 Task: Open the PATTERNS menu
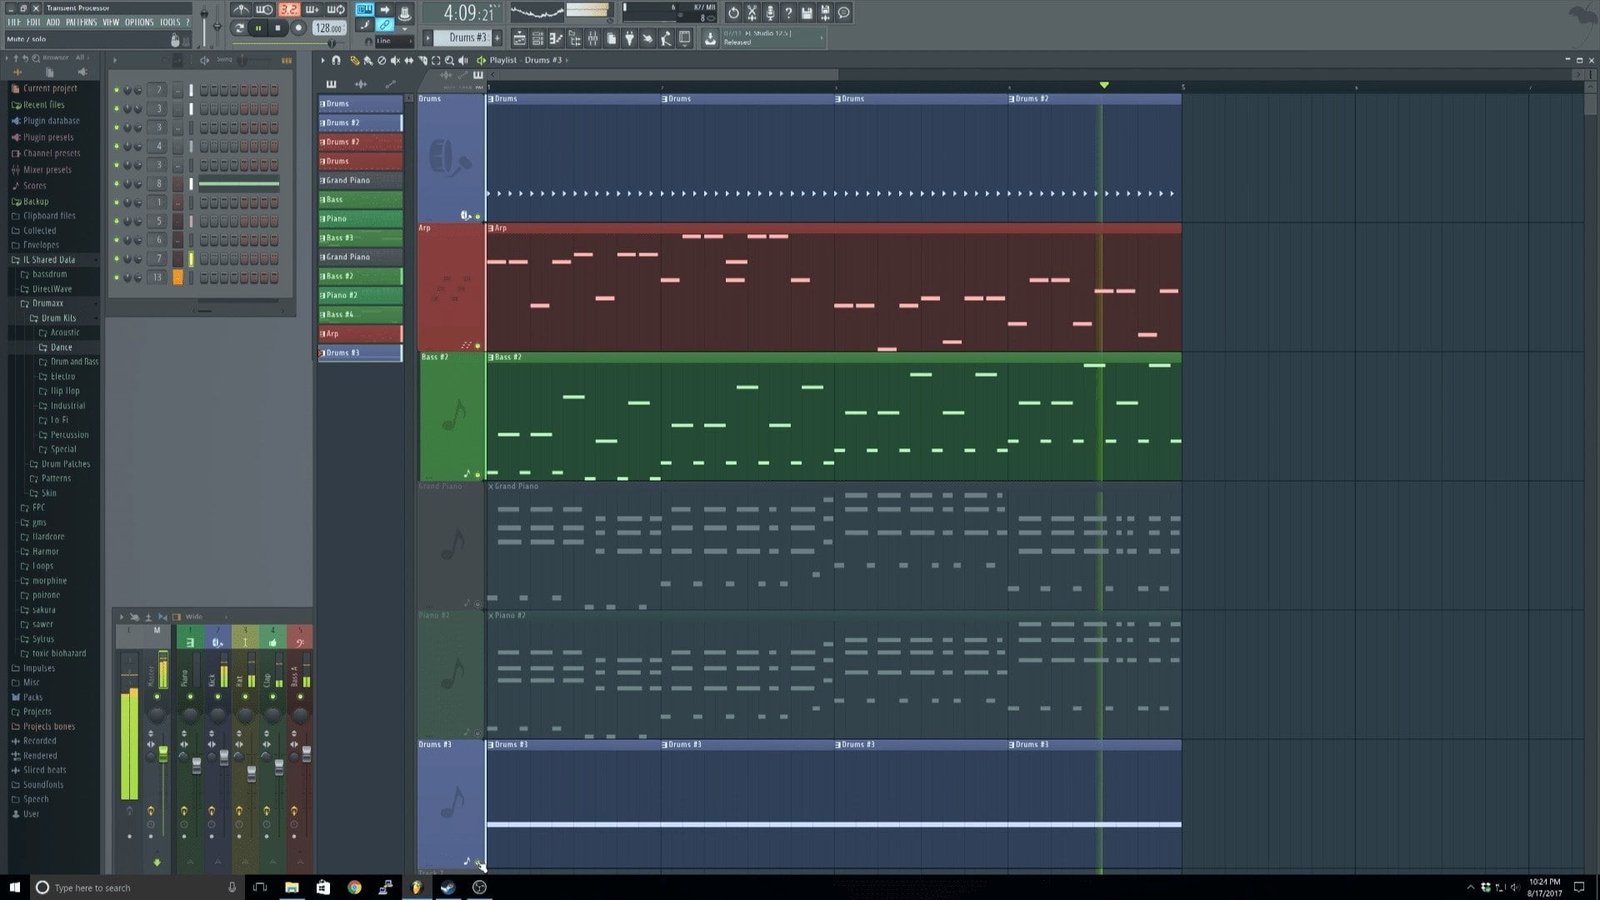point(81,22)
